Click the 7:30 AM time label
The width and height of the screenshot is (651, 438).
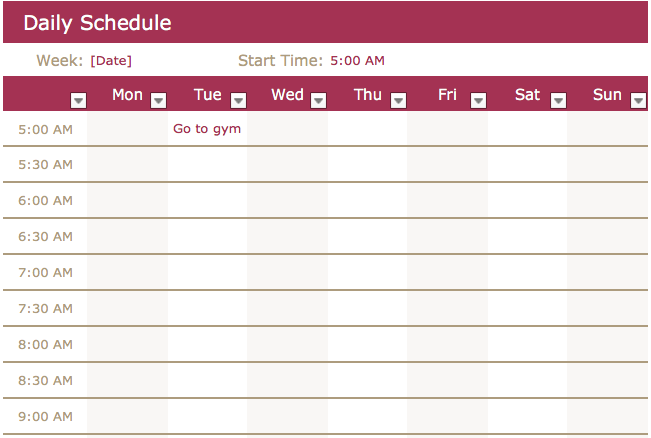(45, 309)
